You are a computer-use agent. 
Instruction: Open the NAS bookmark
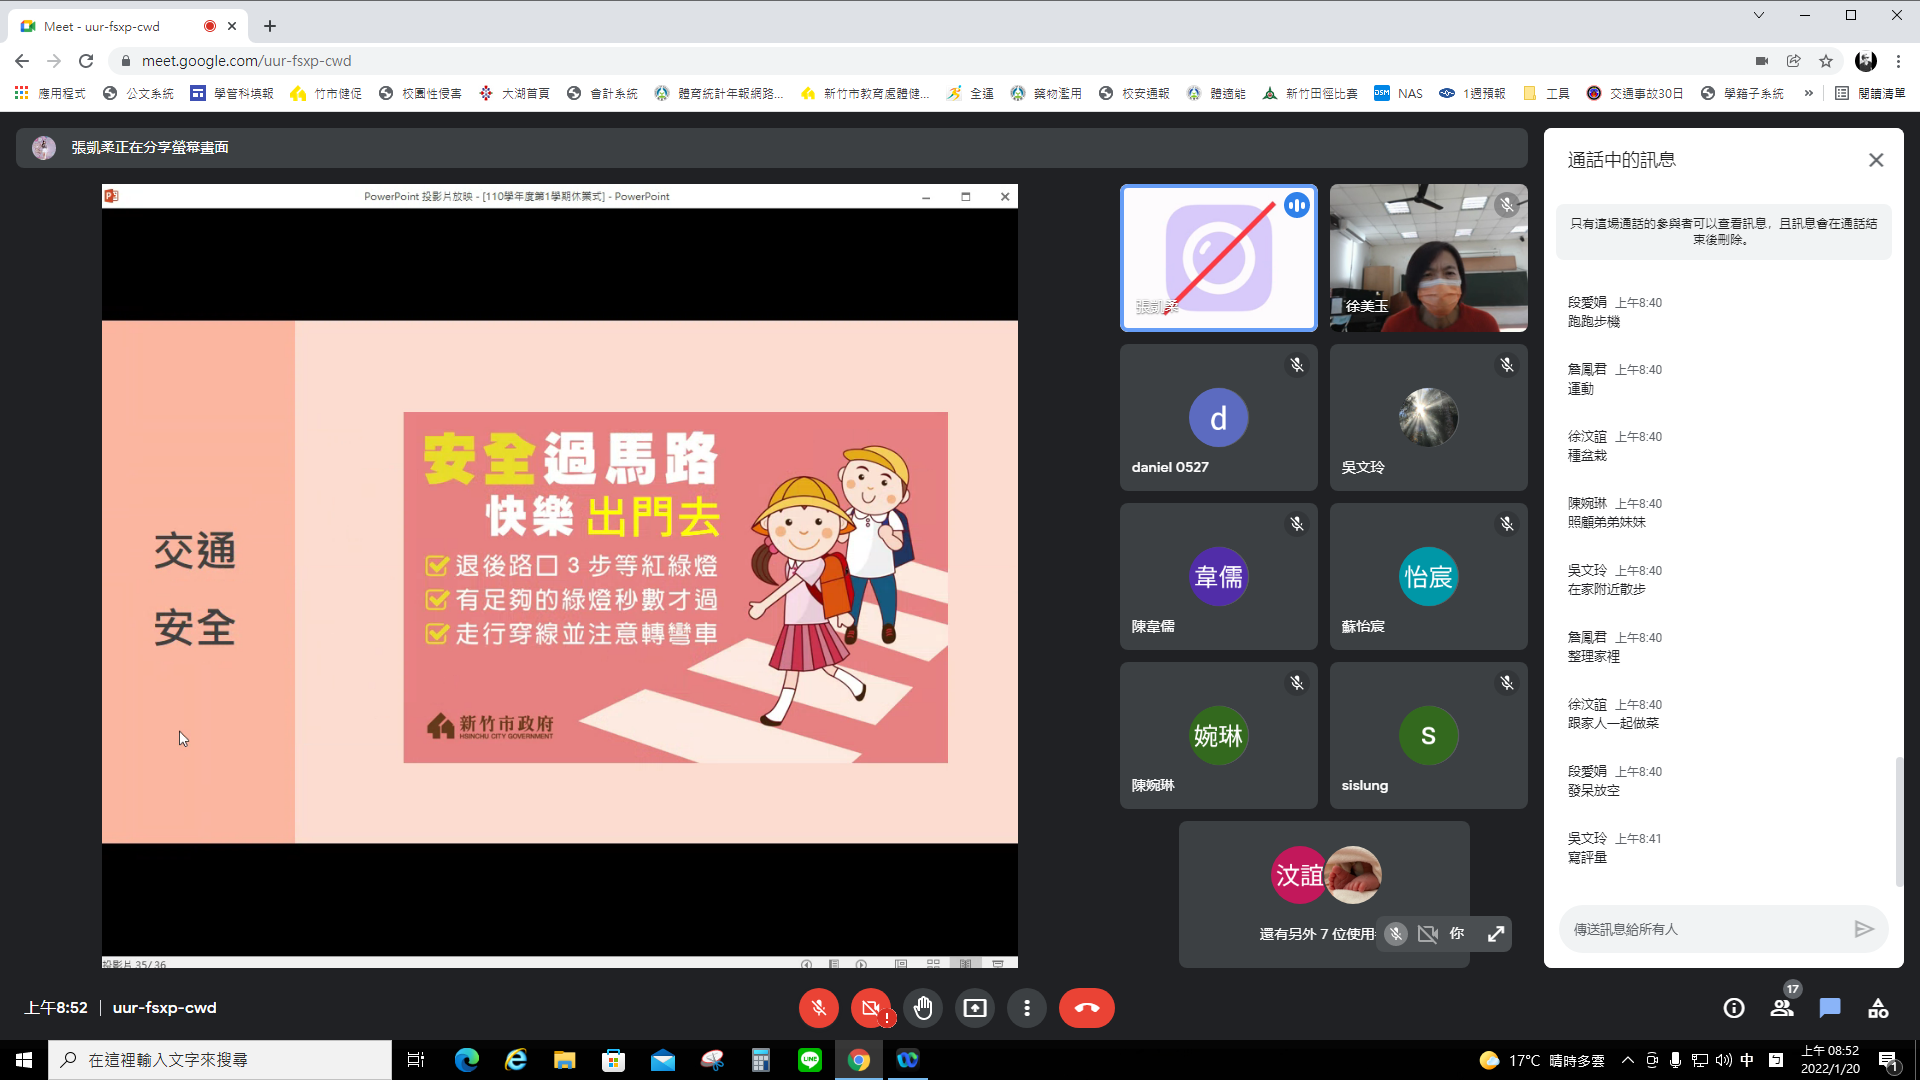[1398, 93]
